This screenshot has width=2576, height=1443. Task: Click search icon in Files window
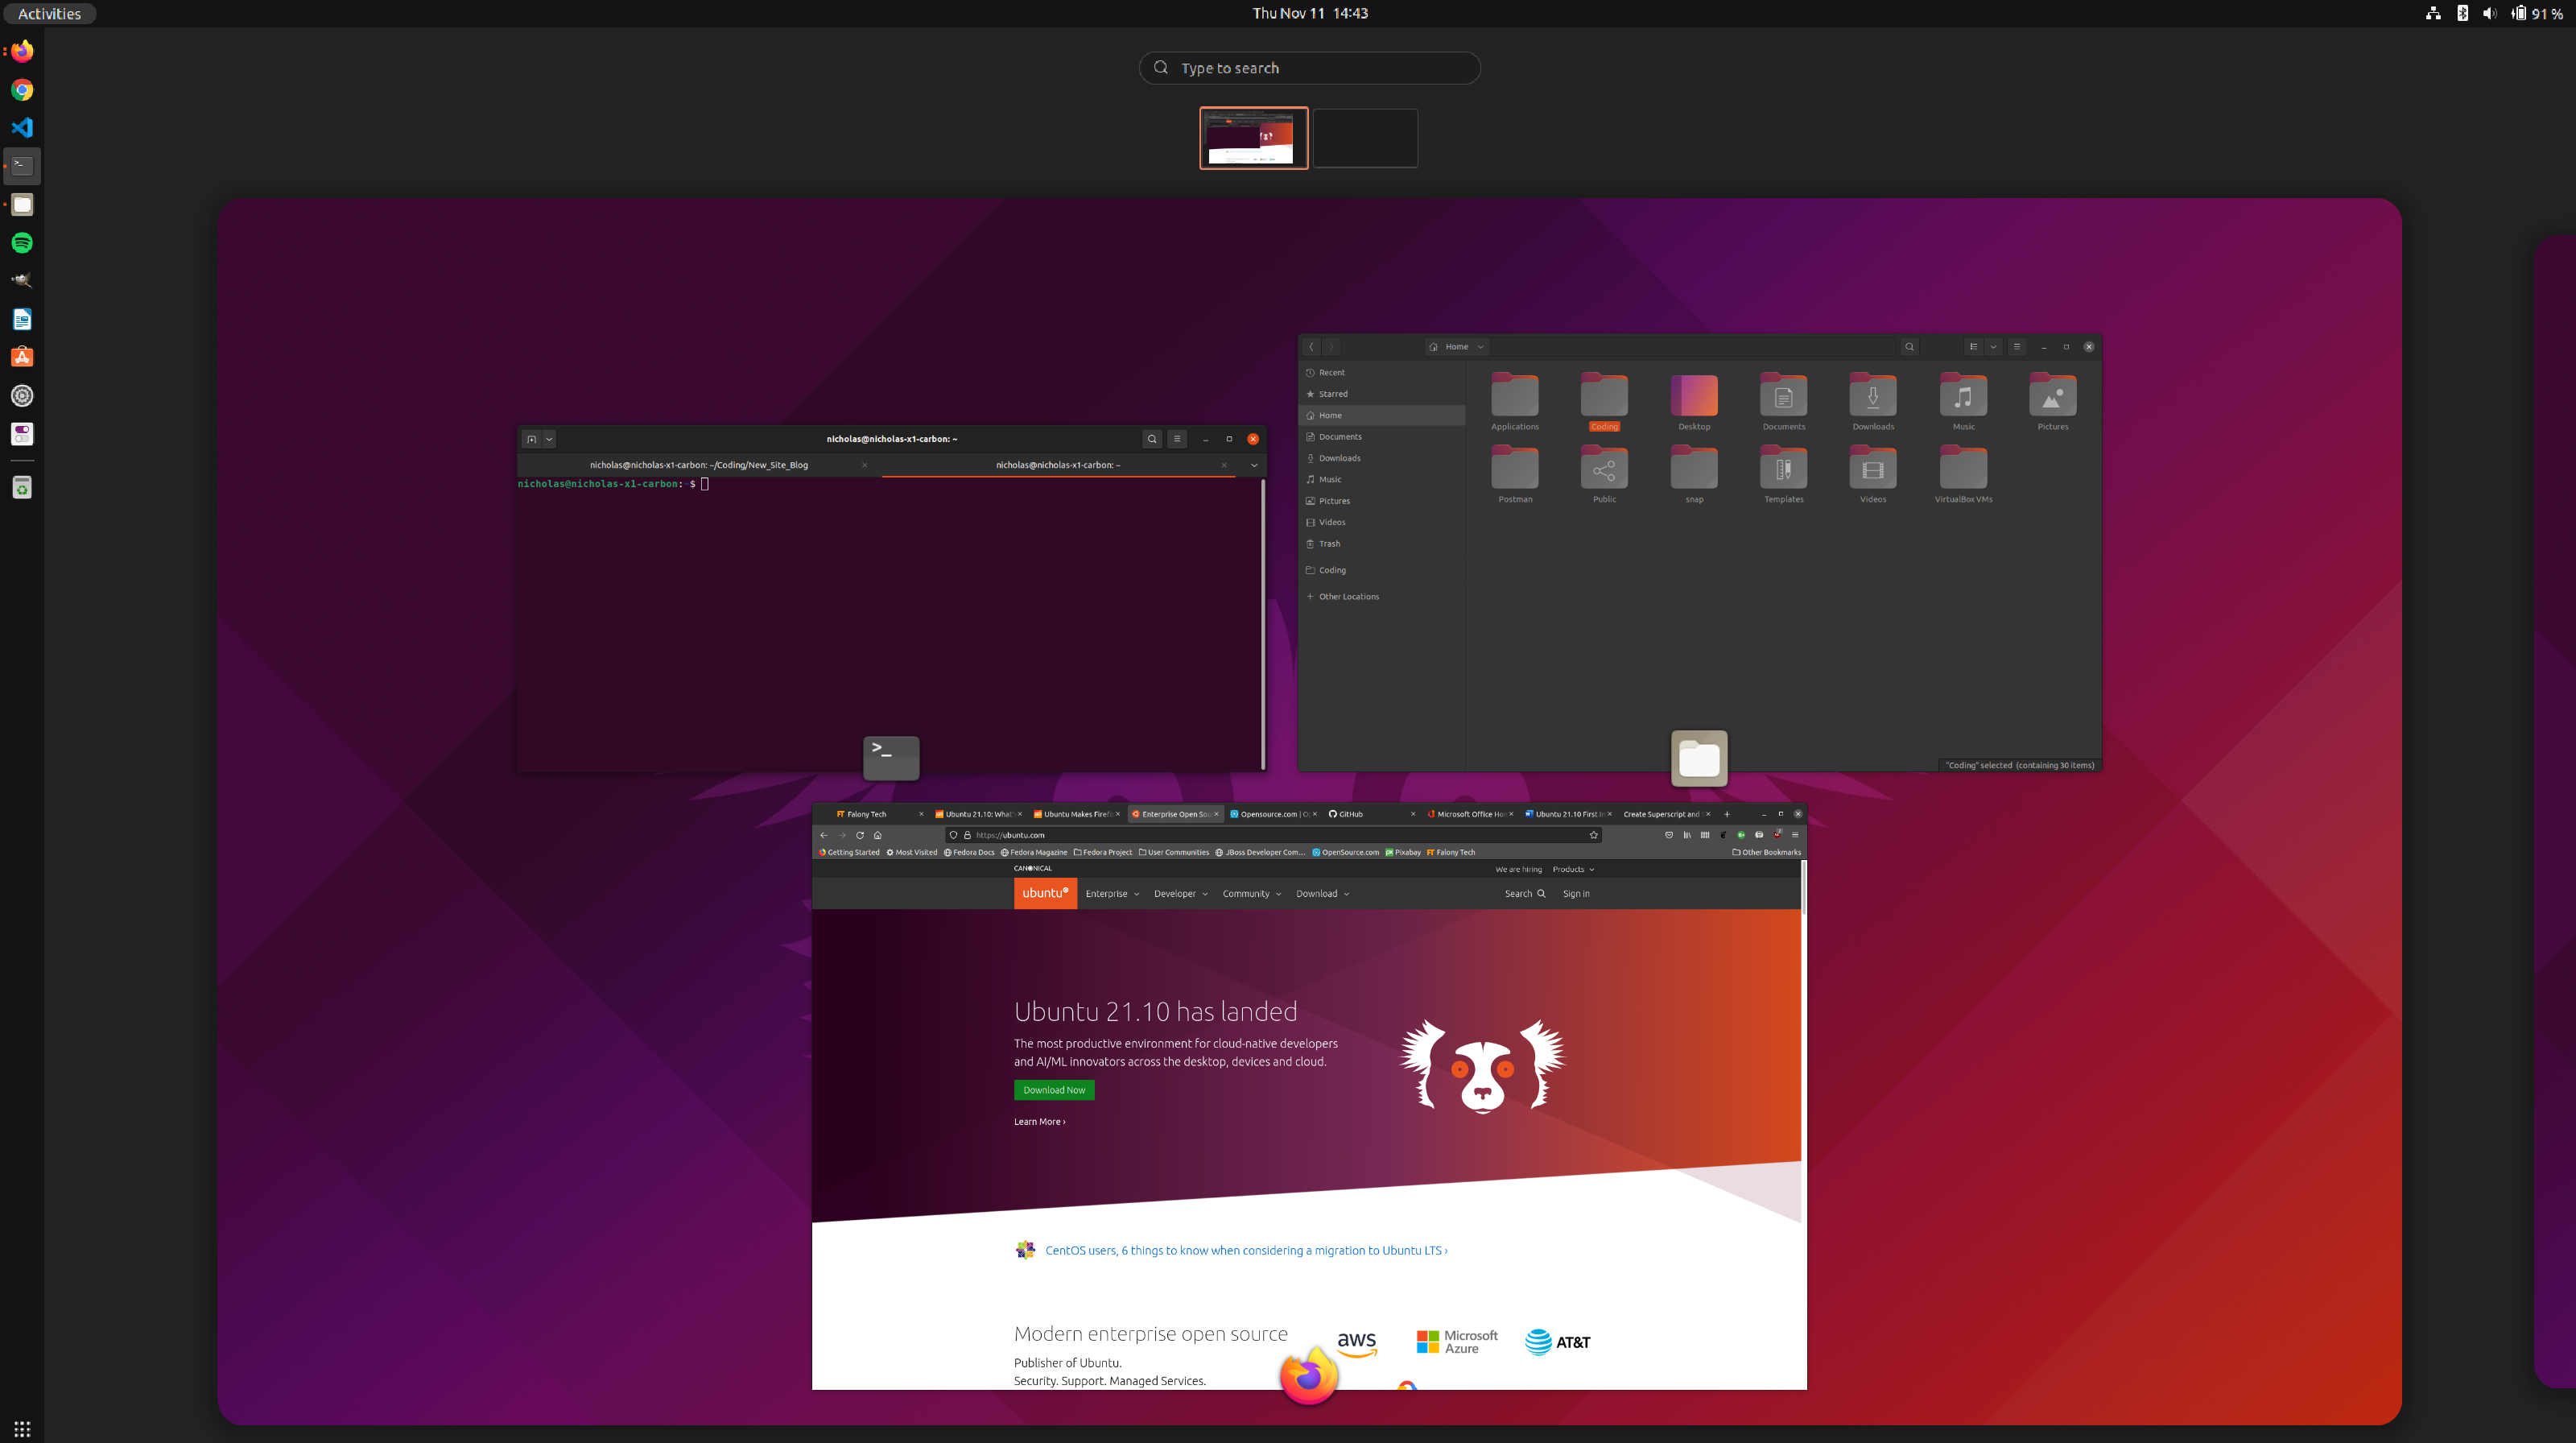click(x=1909, y=347)
